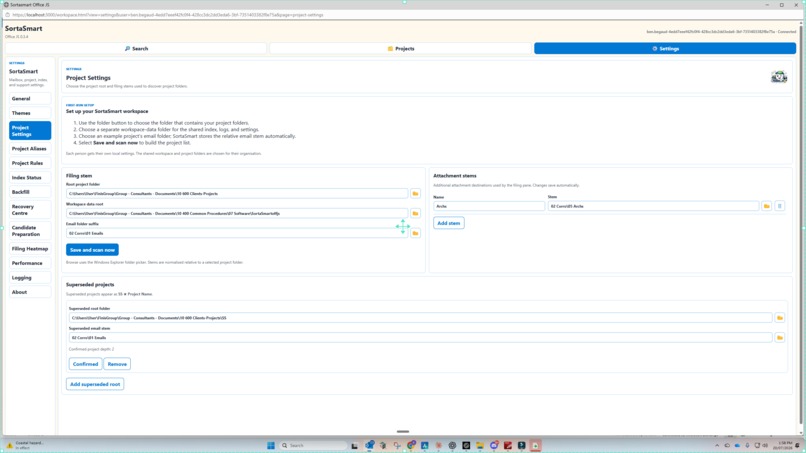Open the About page
Viewport: 806px width, 453px height.
click(x=30, y=292)
